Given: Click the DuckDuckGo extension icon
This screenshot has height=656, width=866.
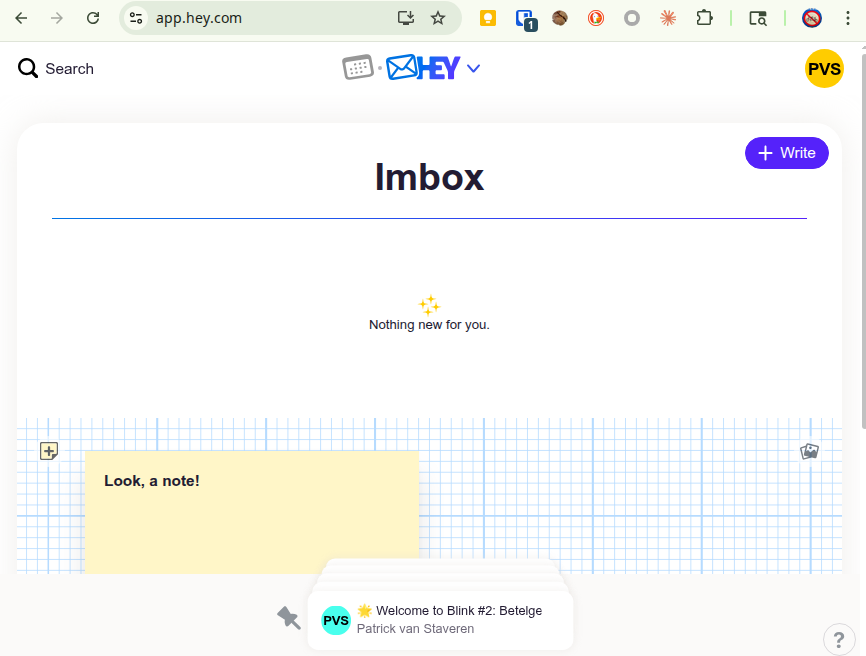Looking at the screenshot, I should click(x=596, y=18).
